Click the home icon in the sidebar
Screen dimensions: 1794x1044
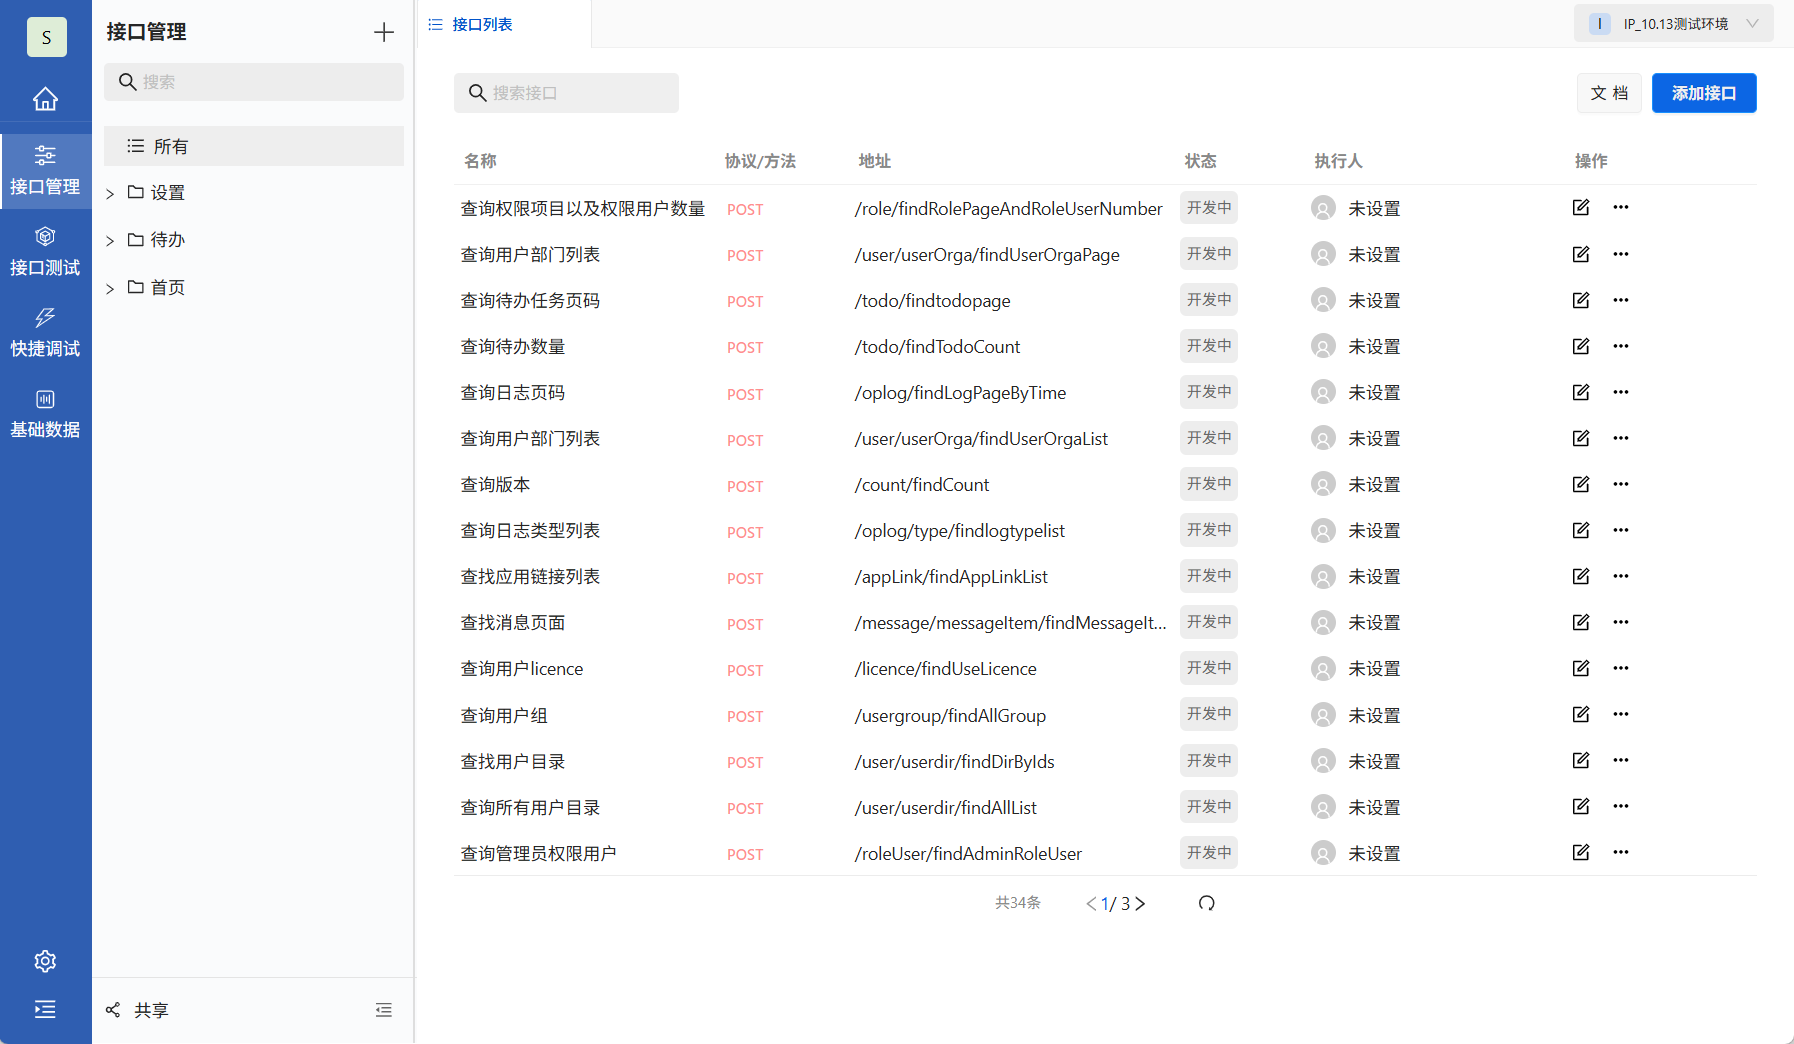pyautogui.click(x=45, y=98)
